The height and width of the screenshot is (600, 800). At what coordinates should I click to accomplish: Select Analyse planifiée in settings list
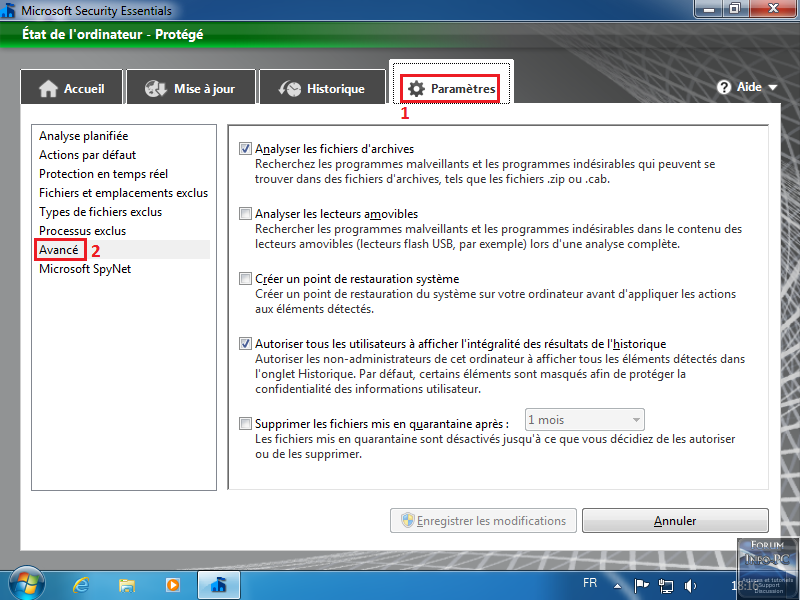click(x=84, y=136)
